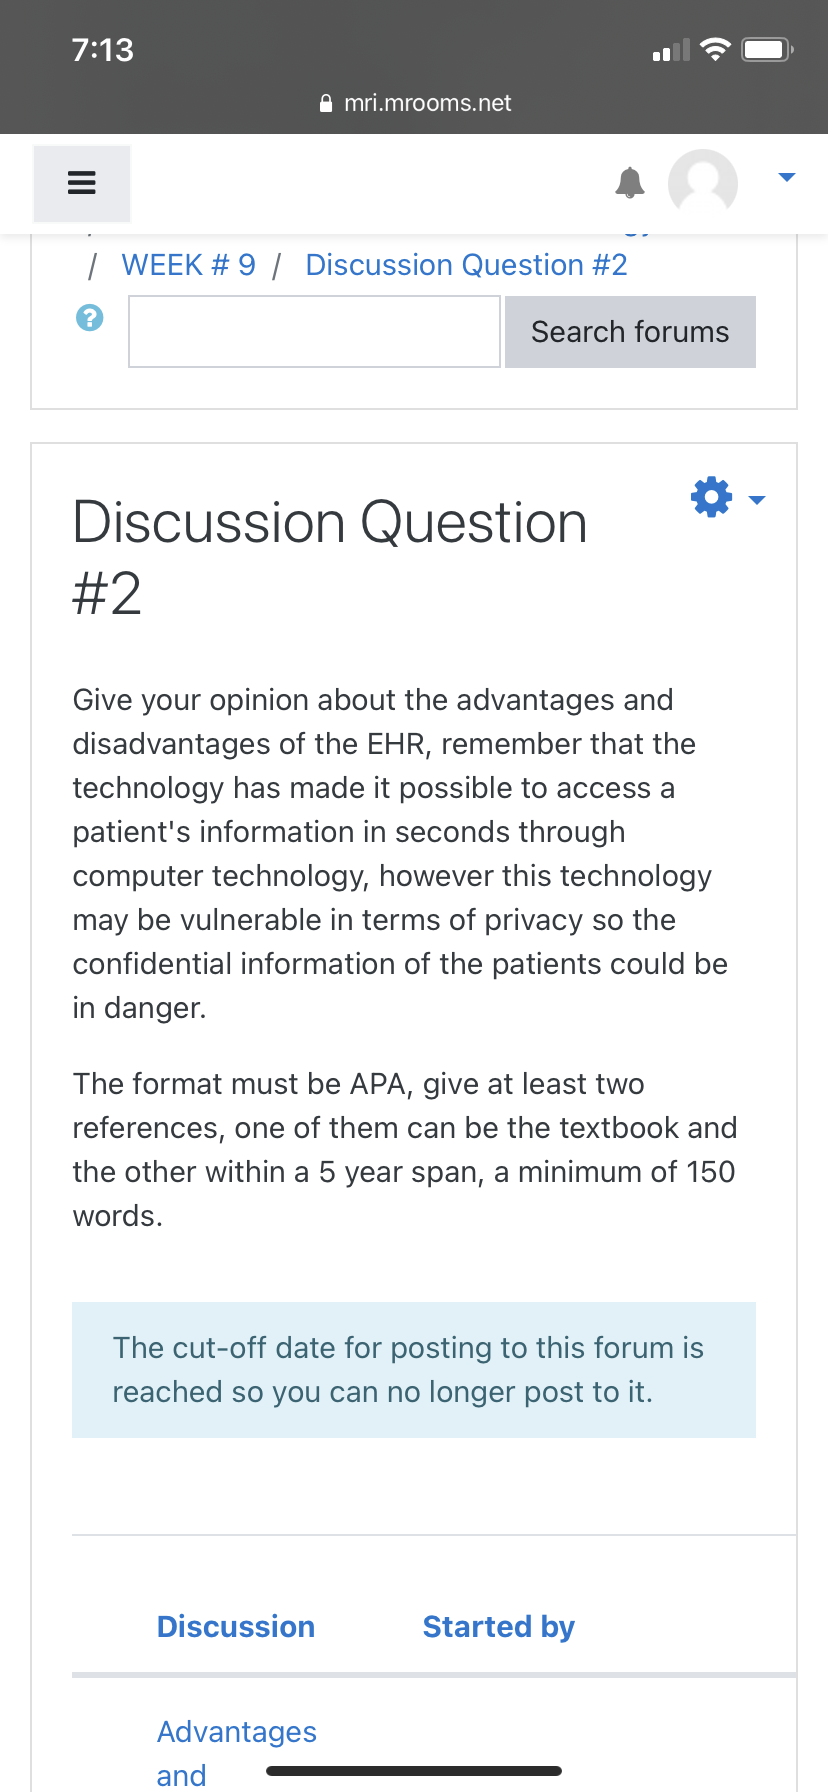Tap the cellular signal bars icon
This screenshot has height=1792, width=828.
(x=671, y=50)
